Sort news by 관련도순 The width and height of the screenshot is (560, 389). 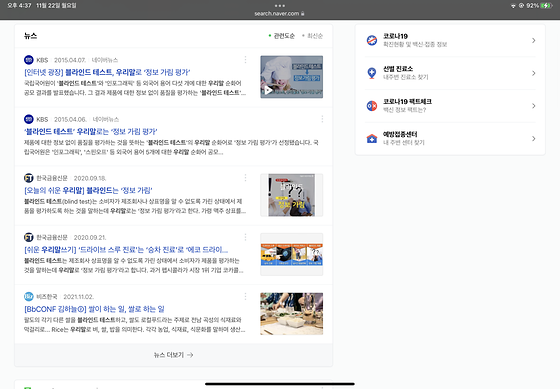coord(282,36)
